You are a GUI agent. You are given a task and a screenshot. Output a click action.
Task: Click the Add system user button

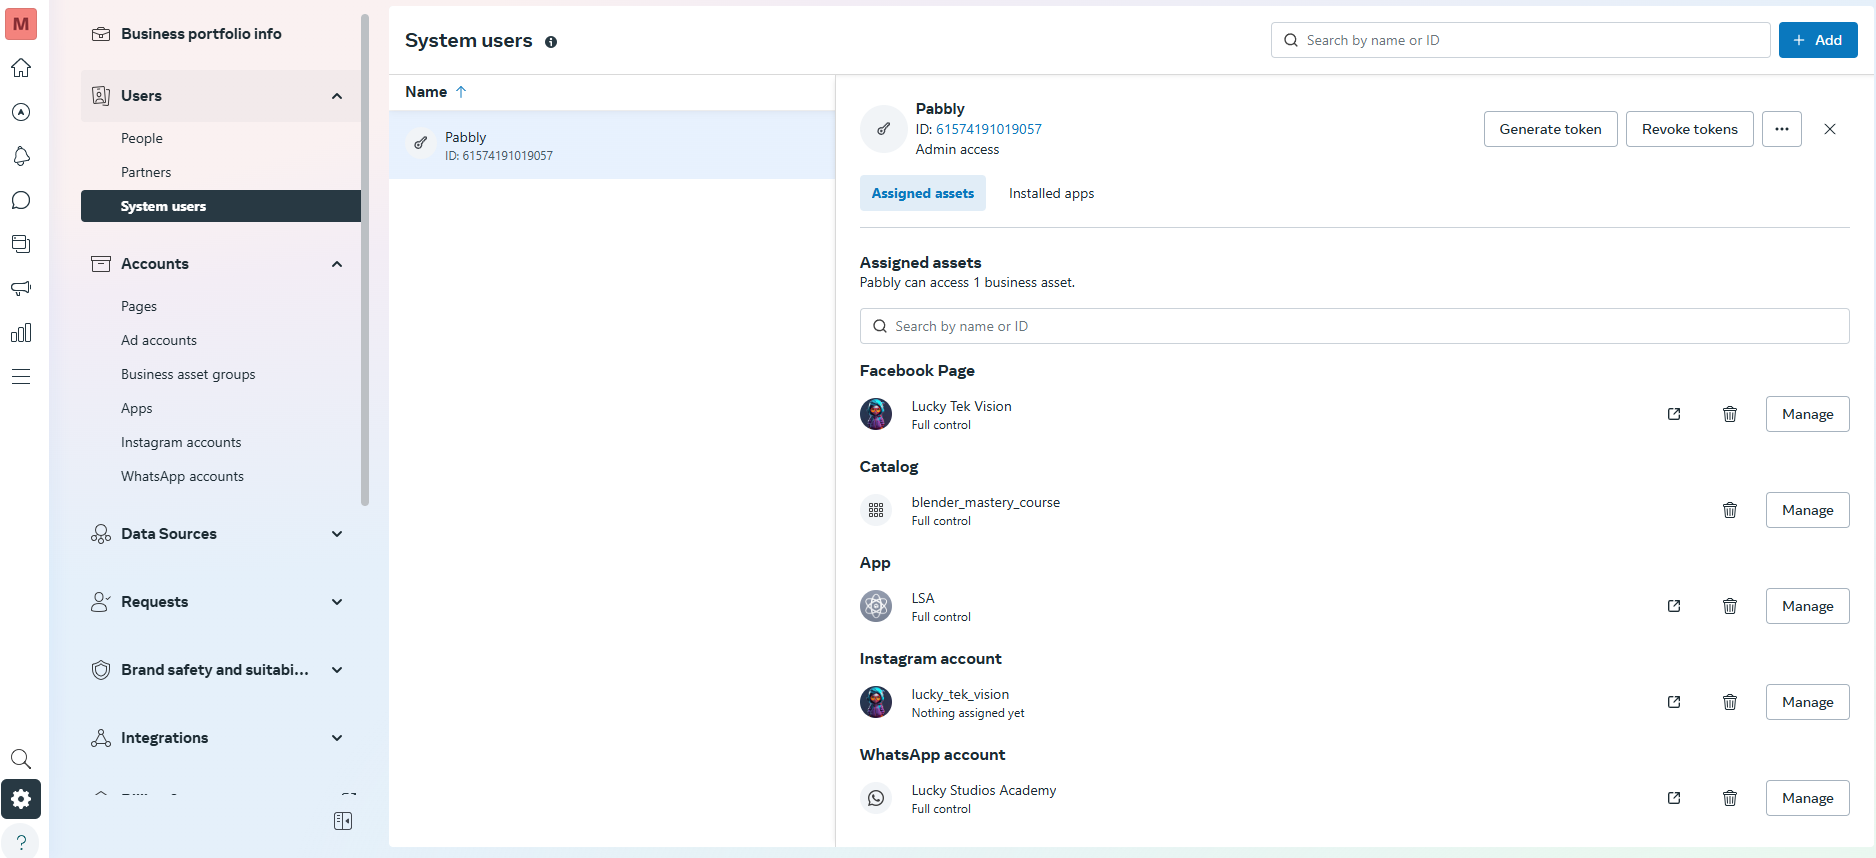pyautogui.click(x=1818, y=40)
